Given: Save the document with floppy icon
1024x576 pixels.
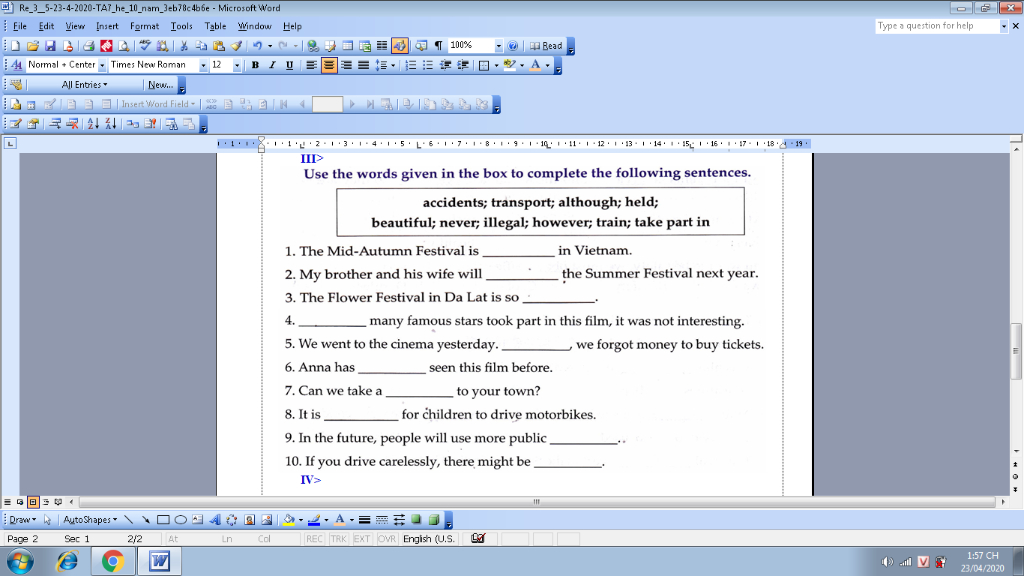Looking at the screenshot, I should [x=50, y=46].
